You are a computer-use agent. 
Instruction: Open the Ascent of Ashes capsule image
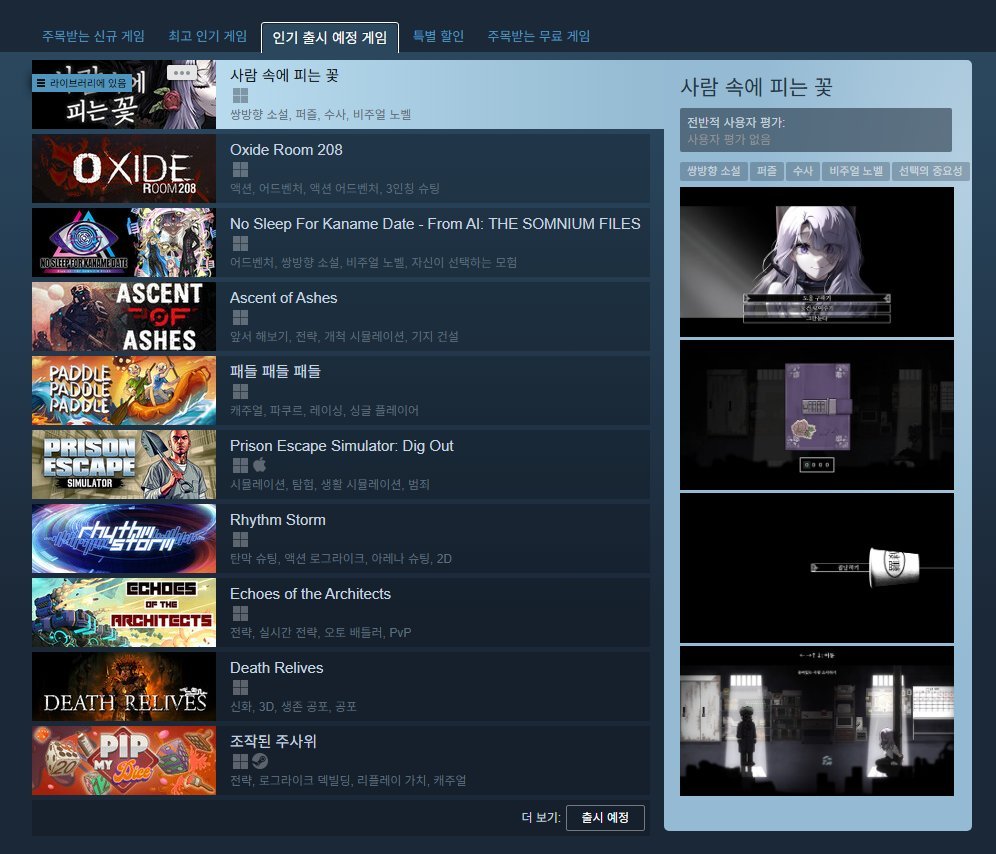coord(124,316)
